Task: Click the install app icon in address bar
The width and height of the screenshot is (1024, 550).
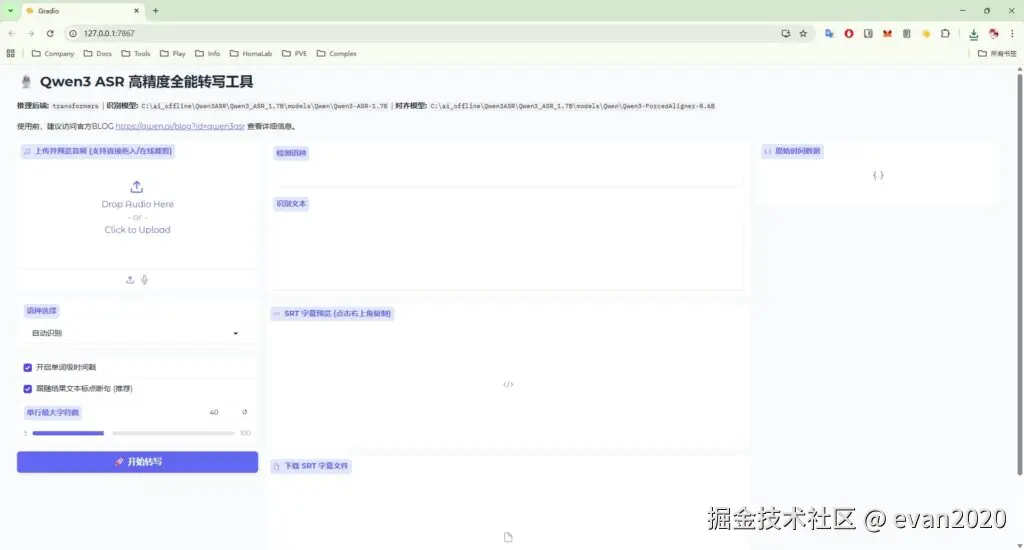Action: [x=786, y=33]
